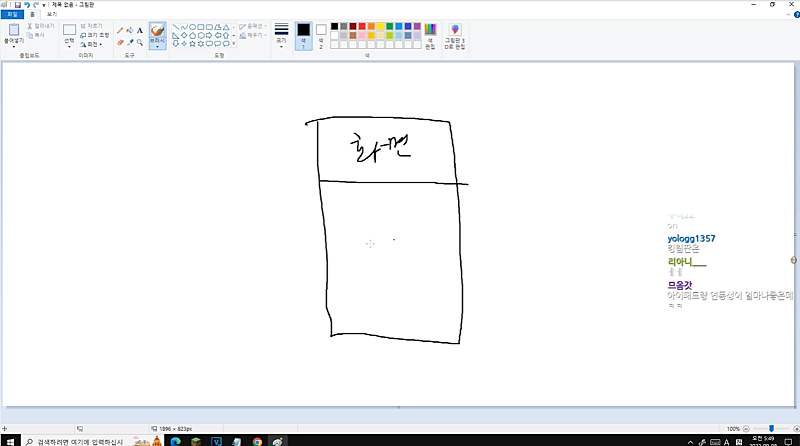Save the drawing from quick access toolbar
This screenshot has width=800, height=446.
click(x=17, y=5)
